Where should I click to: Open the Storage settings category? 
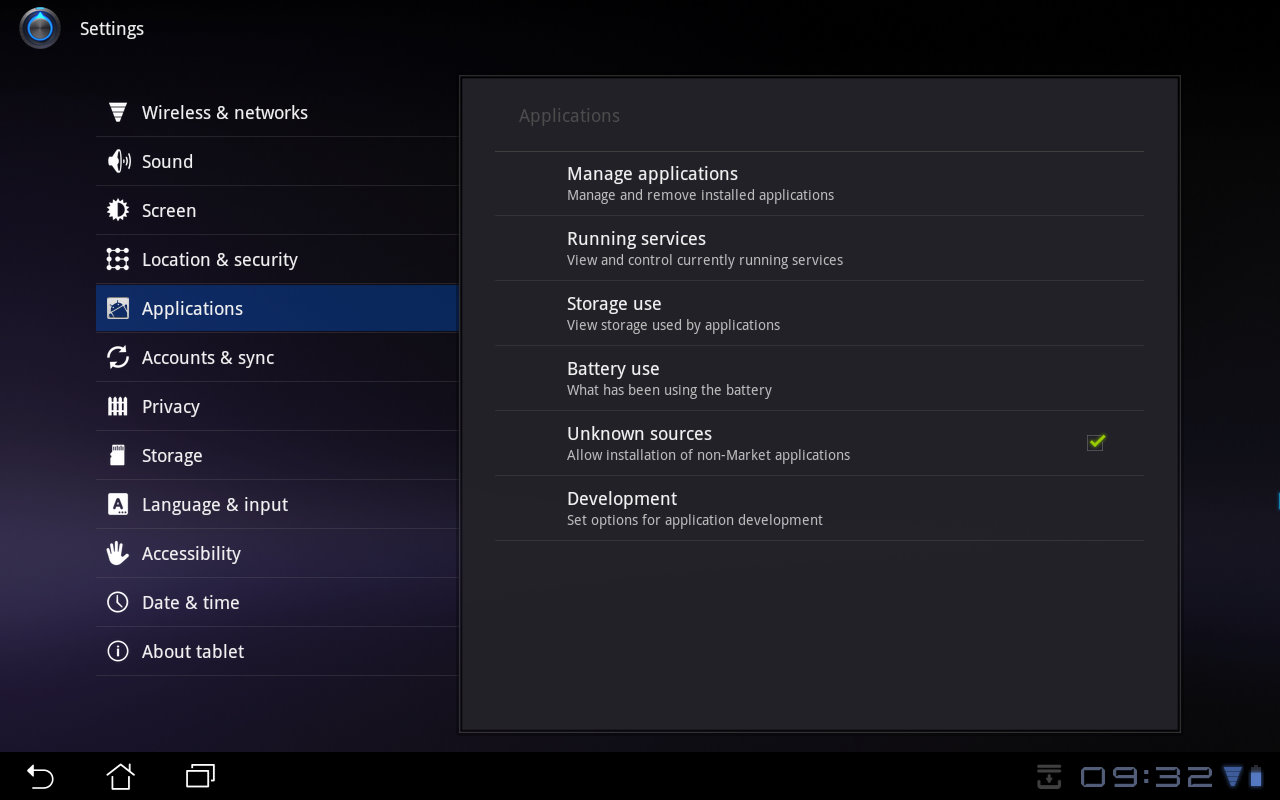point(277,455)
